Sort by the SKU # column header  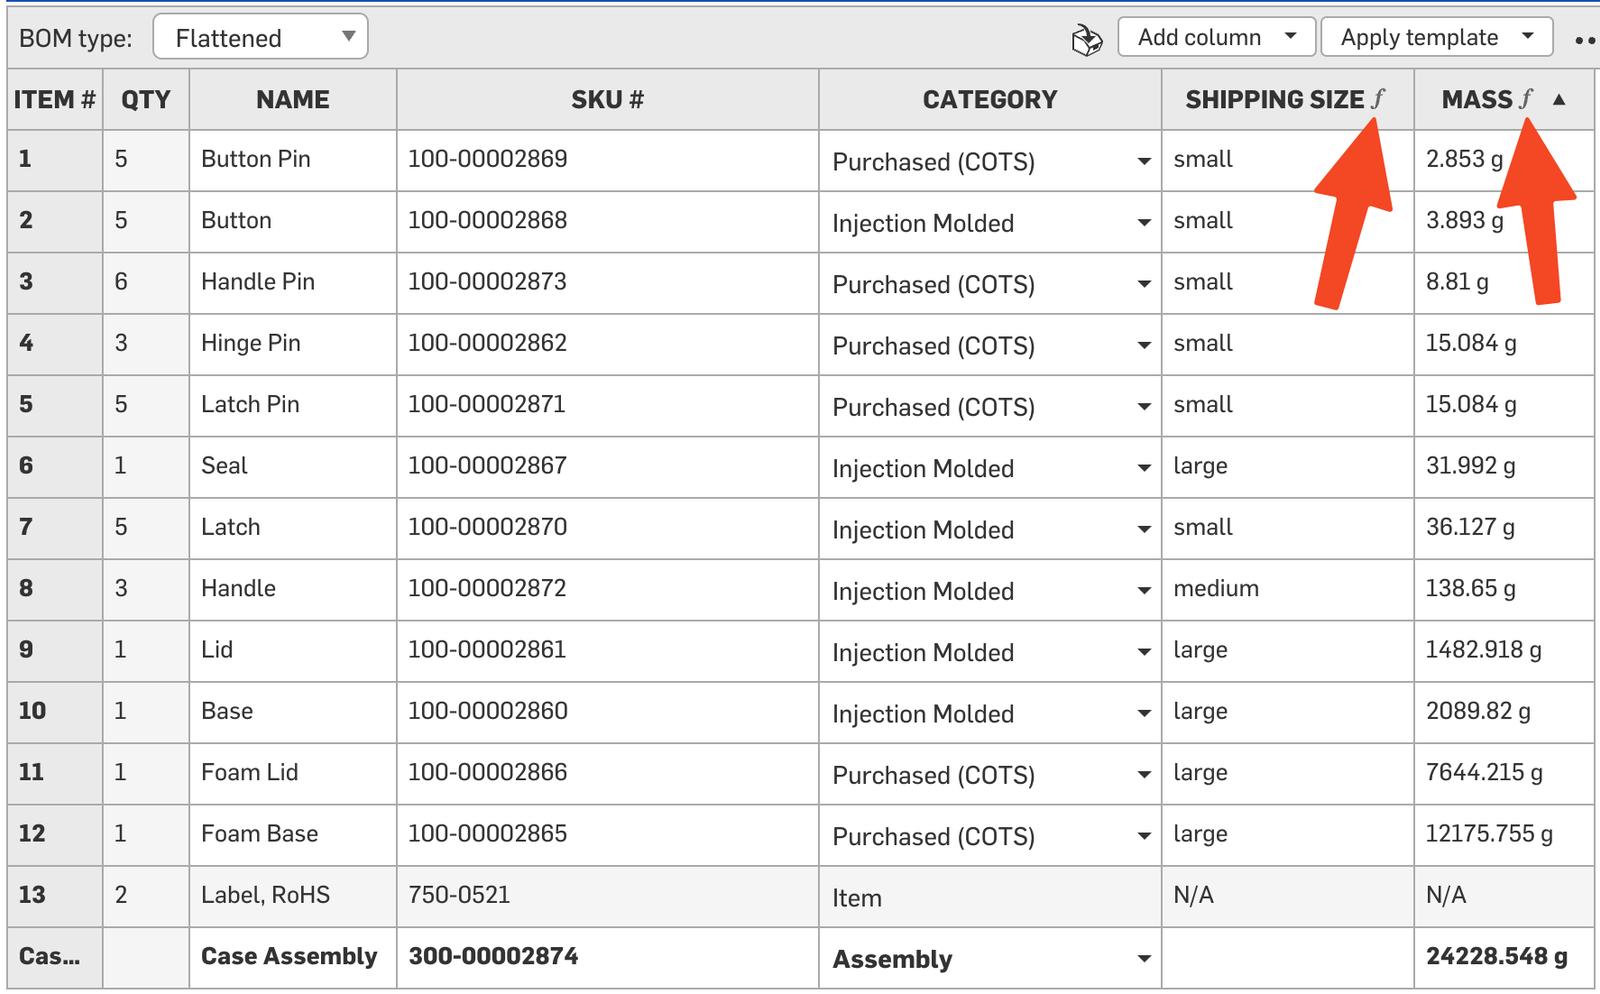(607, 99)
